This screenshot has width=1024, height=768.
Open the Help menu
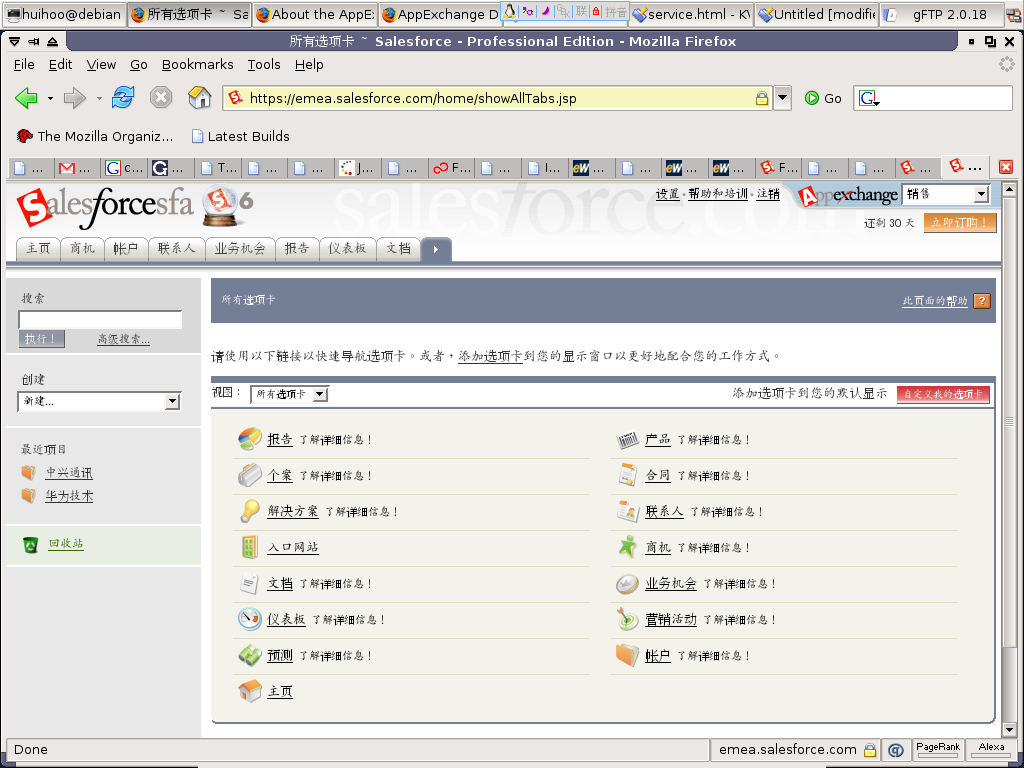(x=309, y=65)
